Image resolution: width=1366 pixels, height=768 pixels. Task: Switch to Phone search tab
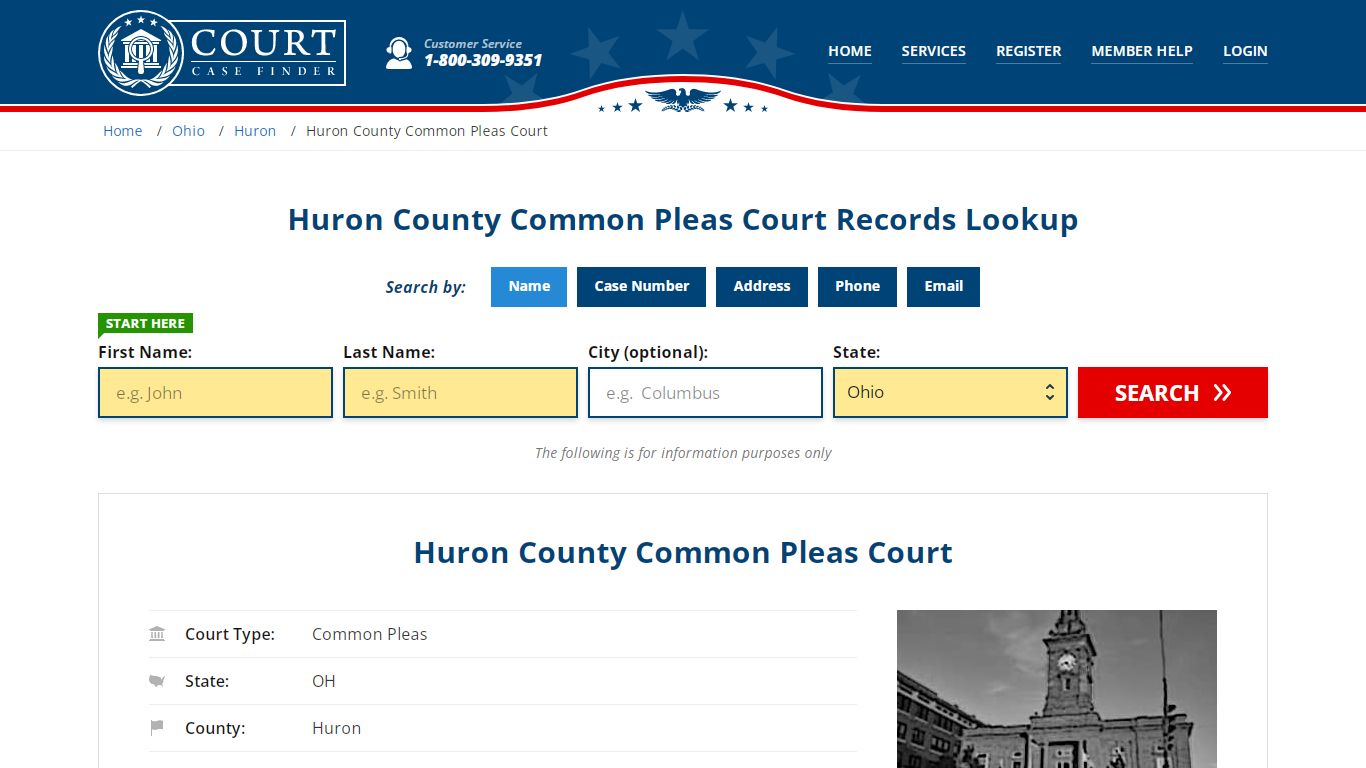pyautogui.click(x=858, y=286)
